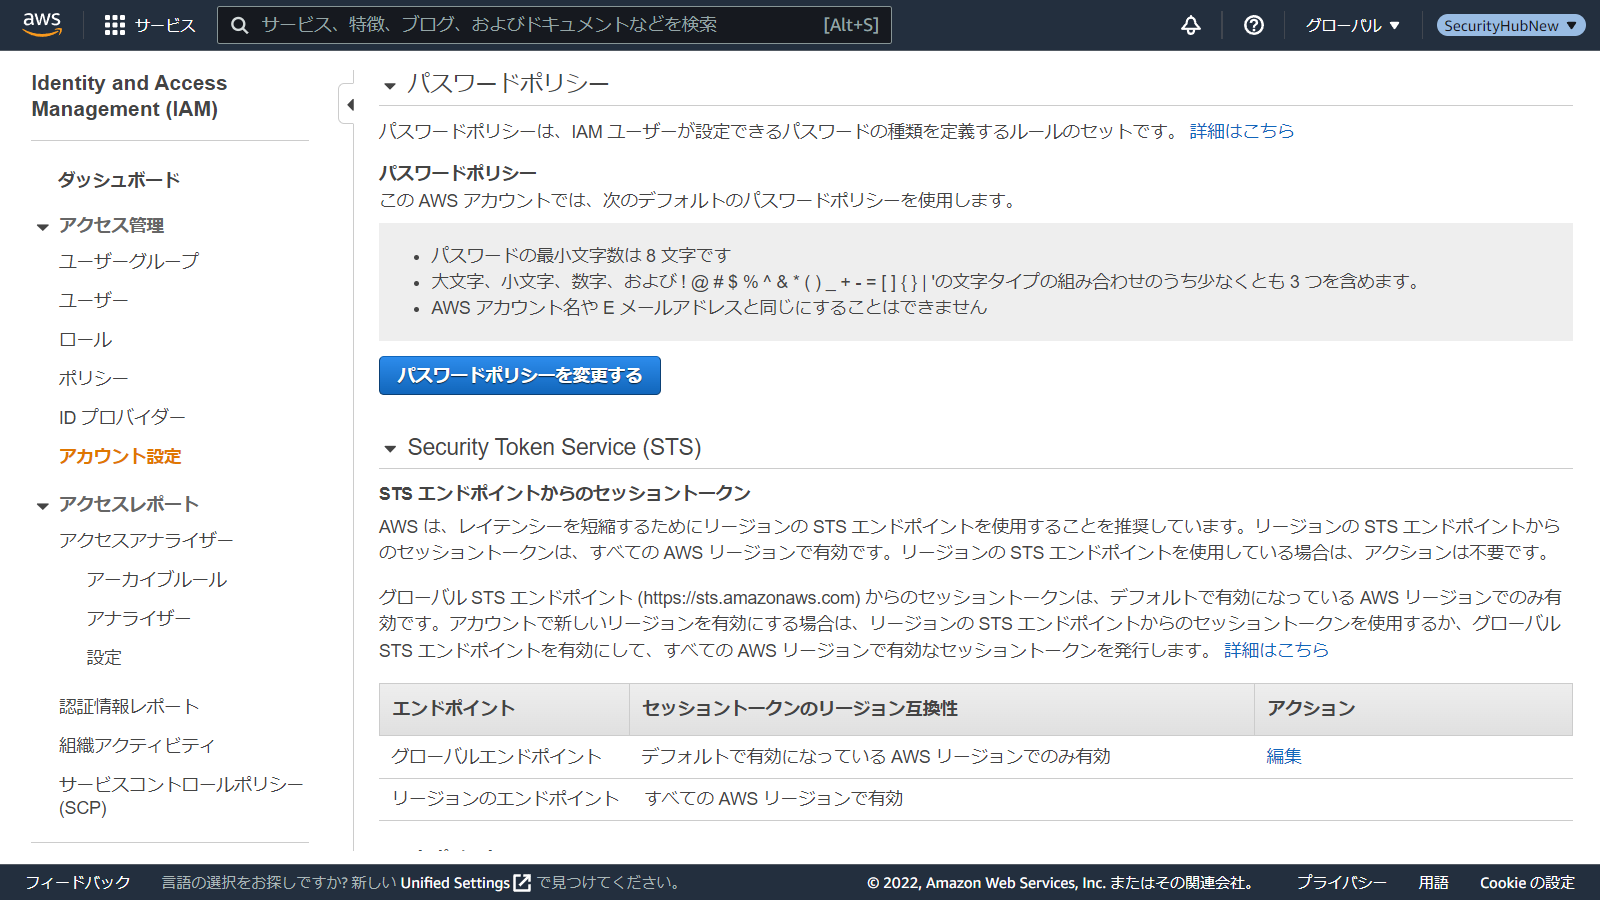Go to ユーザーグループ in the sidebar
Image resolution: width=1600 pixels, height=900 pixels.
(129, 261)
